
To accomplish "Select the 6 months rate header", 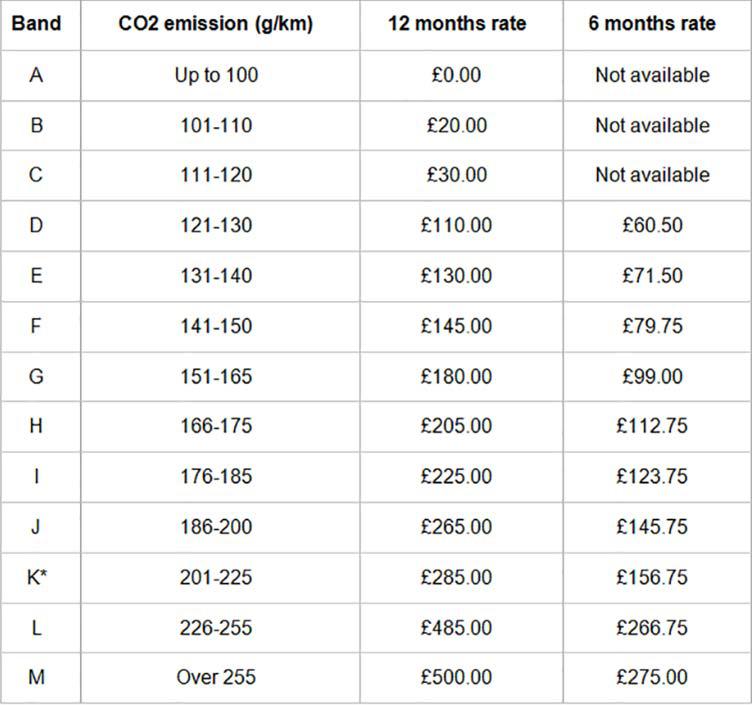I will (x=652, y=24).
